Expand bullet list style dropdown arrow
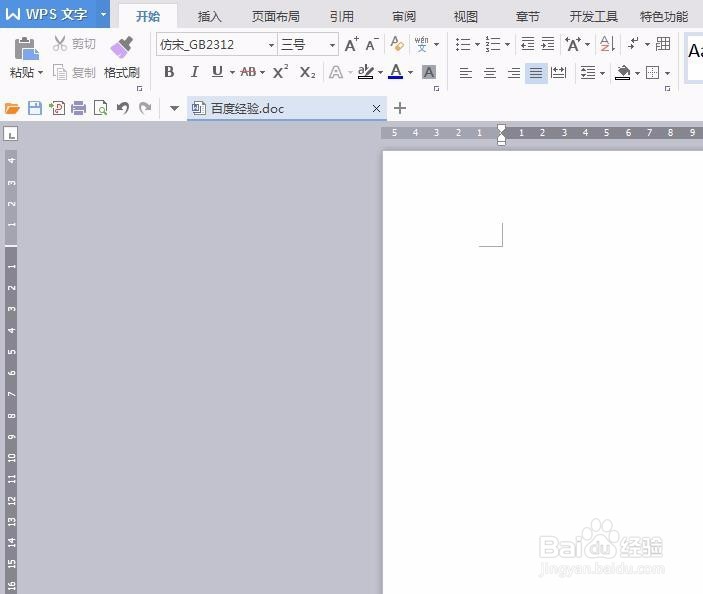The width and height of the screenshot is (703, 594). (x=477, y=44)
